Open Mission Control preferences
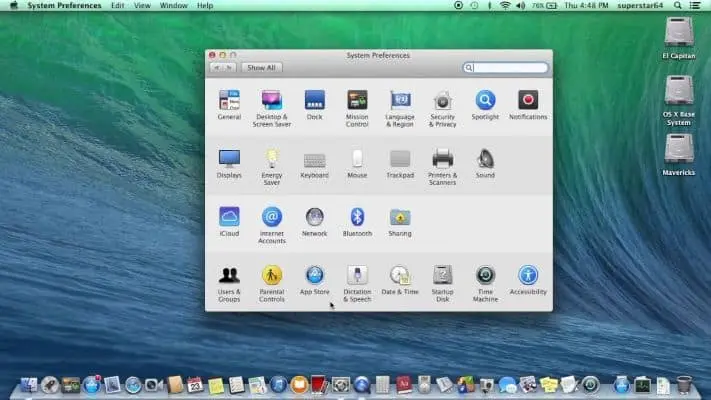Image resolution: width=711 pixels, height=400 pixels. [x=357, y=108]
